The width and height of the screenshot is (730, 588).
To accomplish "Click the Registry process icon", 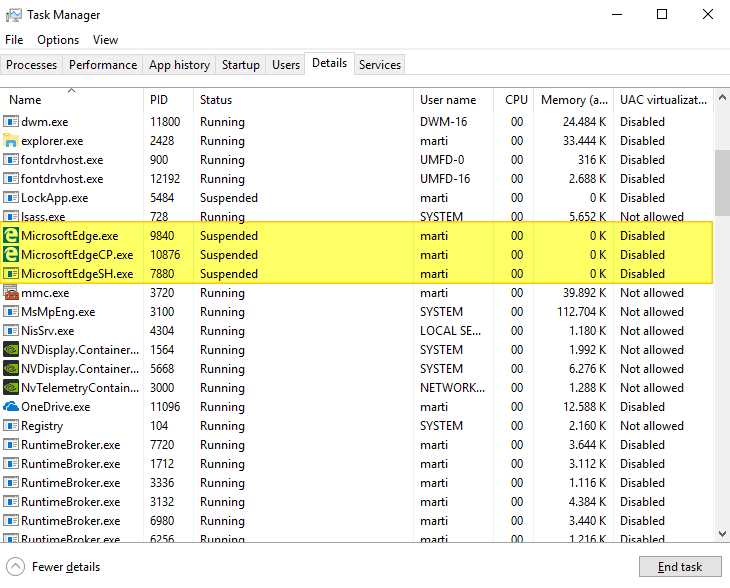I will click(10, 426).
